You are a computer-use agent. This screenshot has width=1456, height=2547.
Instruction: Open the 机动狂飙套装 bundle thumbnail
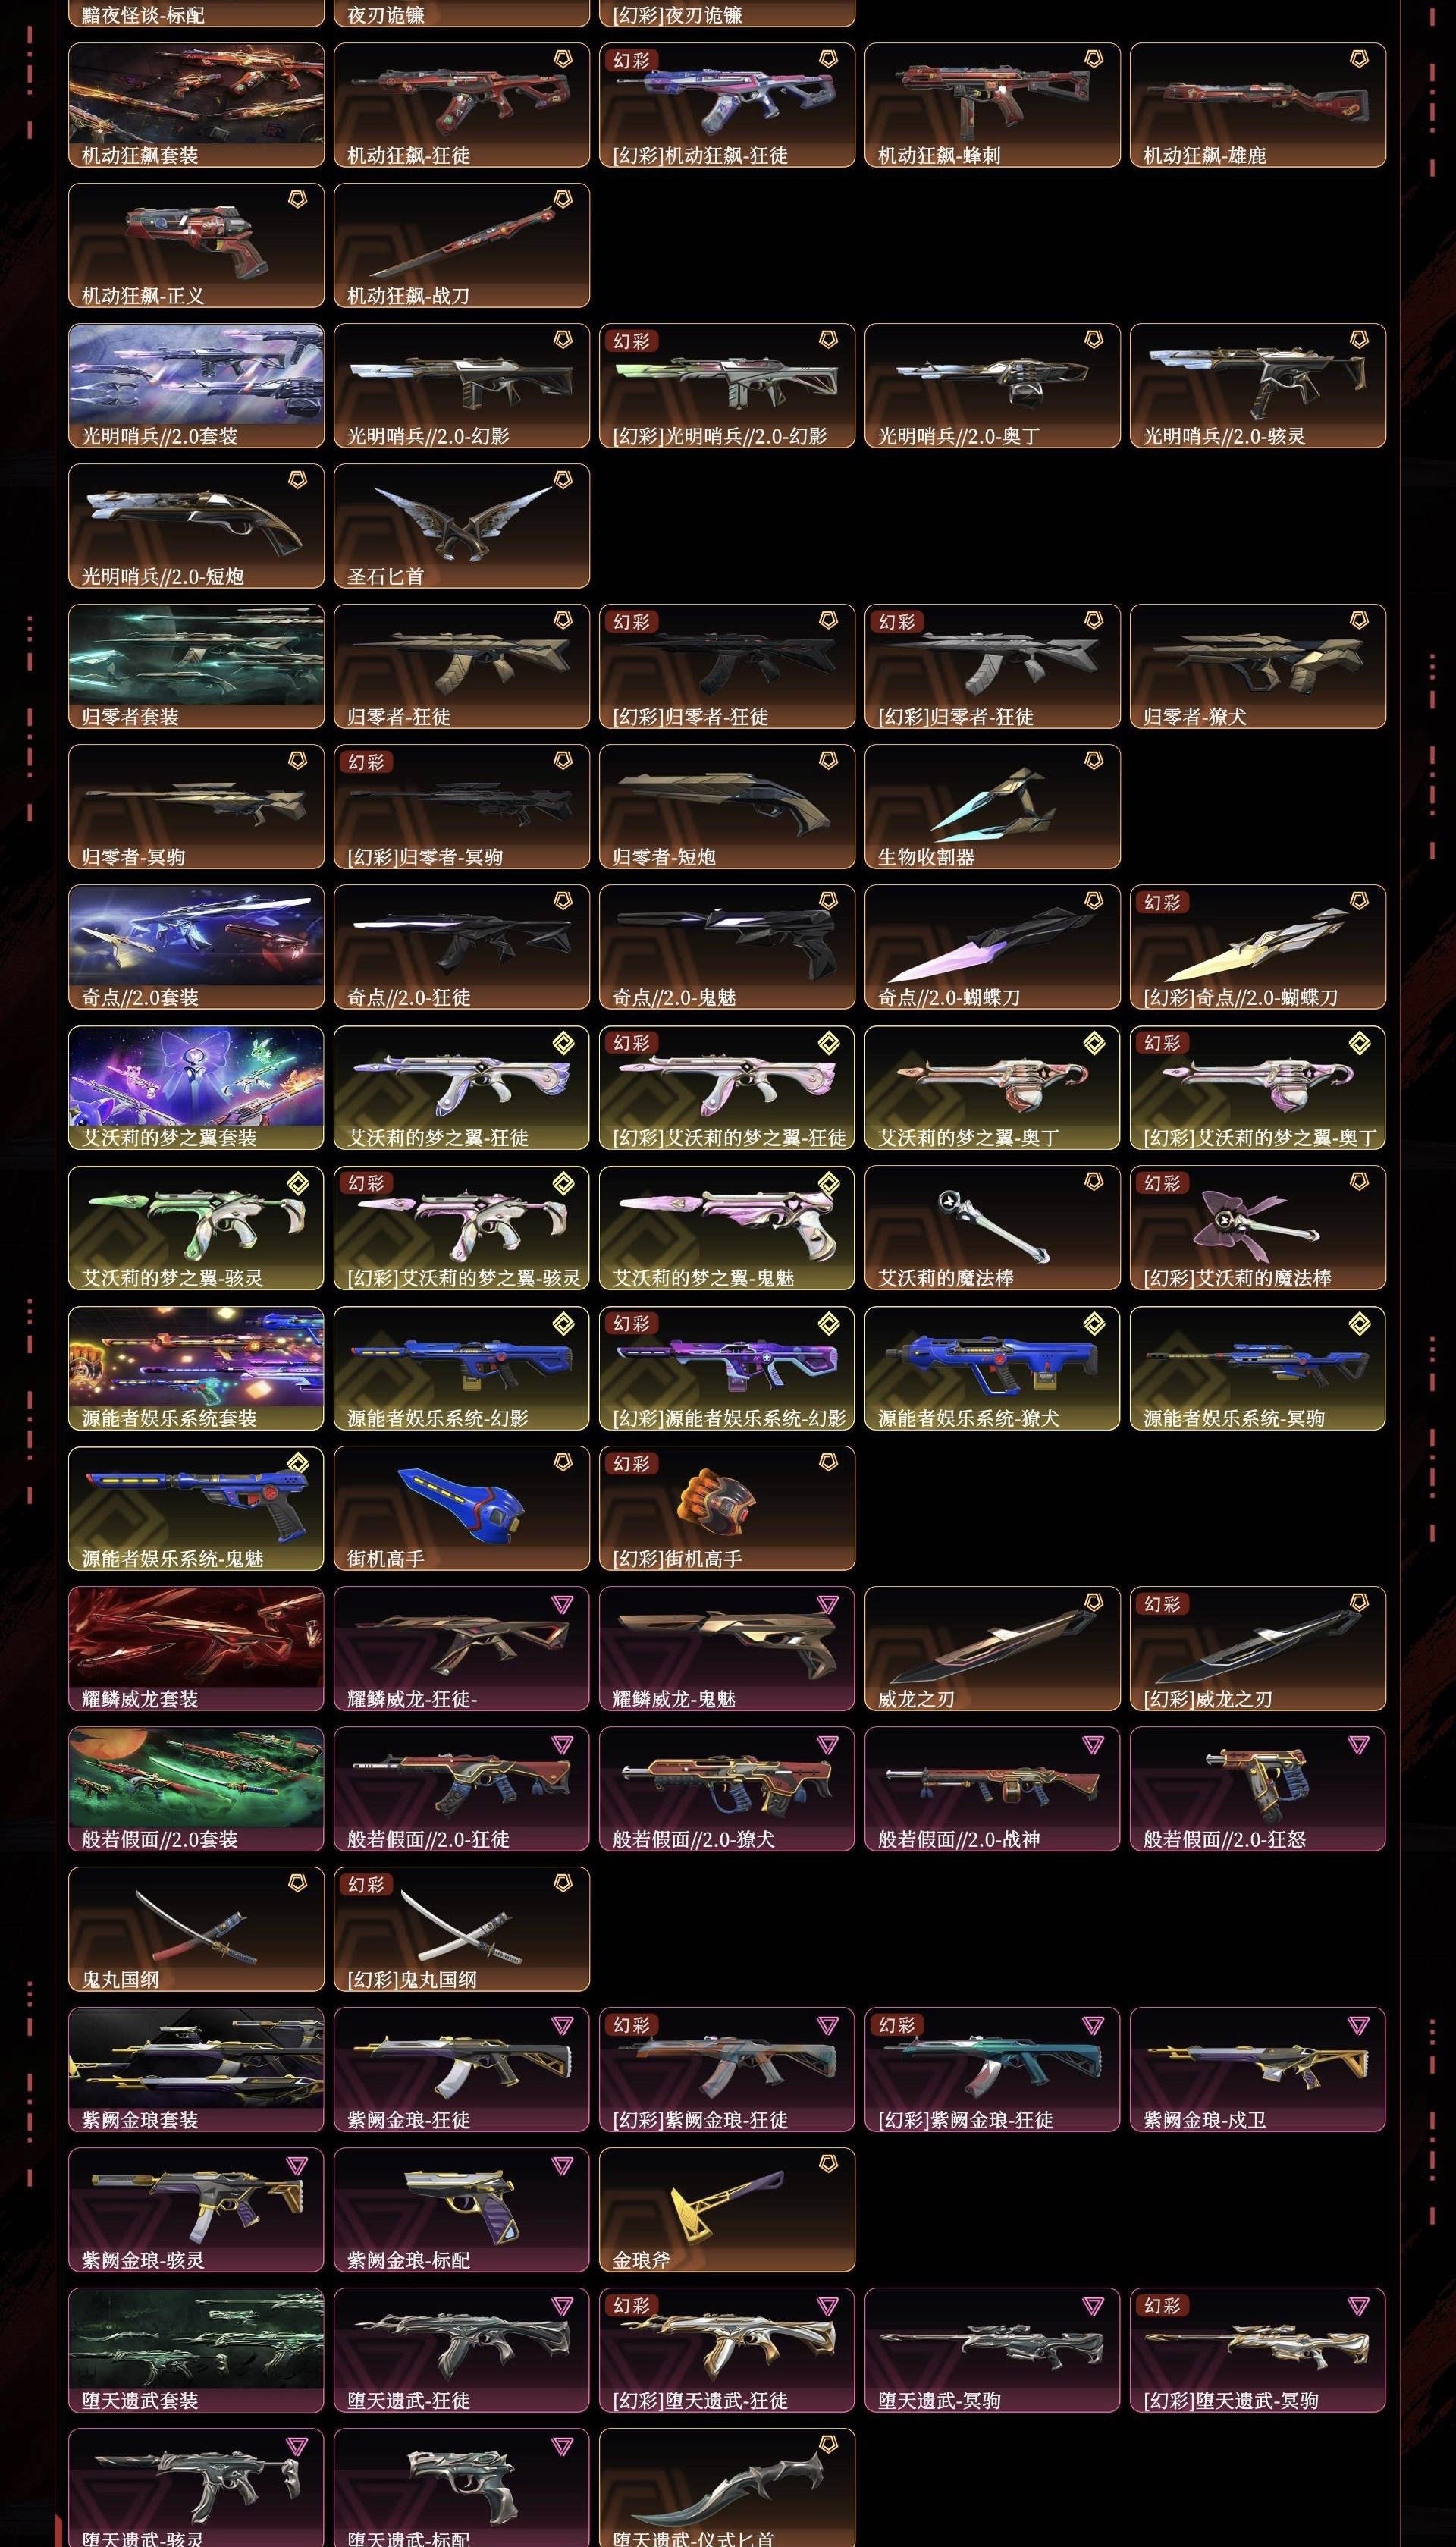click(196, 104)
